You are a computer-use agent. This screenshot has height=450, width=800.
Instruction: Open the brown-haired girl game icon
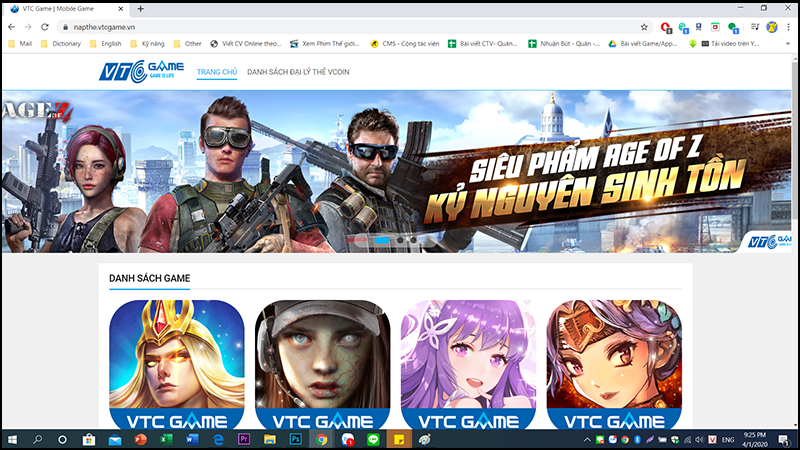614,364
